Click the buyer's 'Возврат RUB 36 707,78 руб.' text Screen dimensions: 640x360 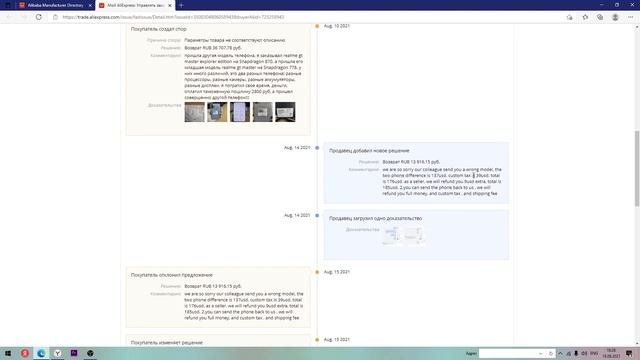tap(213, 48)
